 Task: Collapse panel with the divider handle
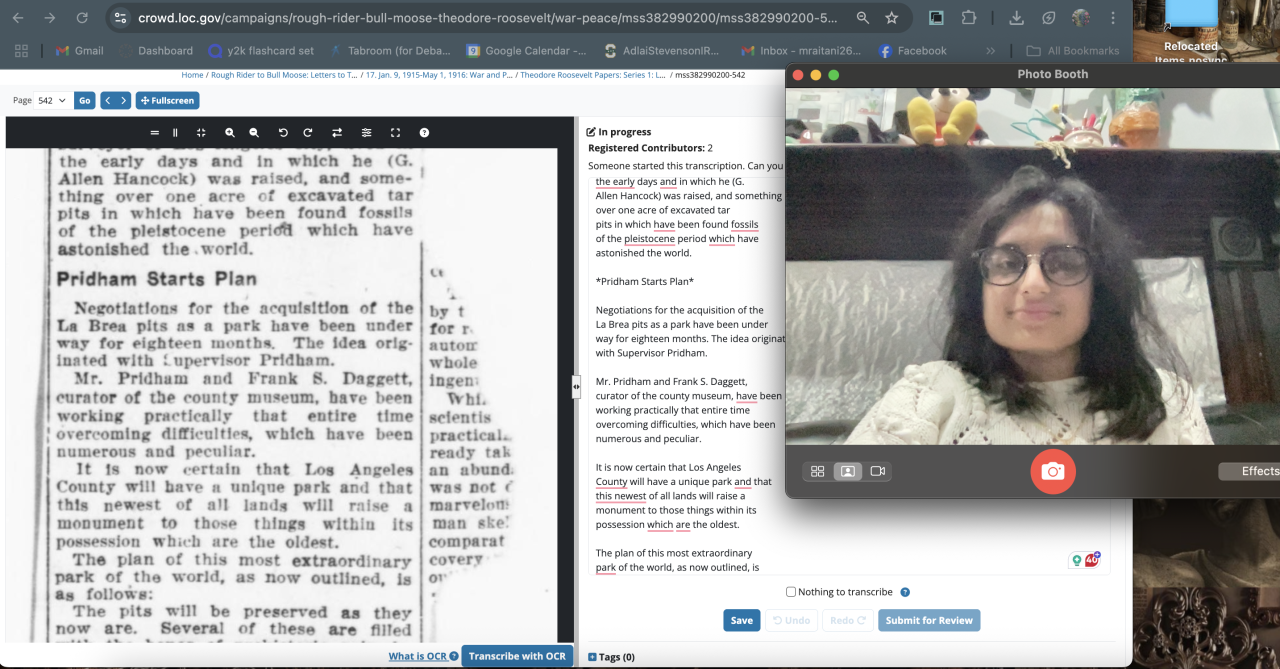click(x=576, y=387)
